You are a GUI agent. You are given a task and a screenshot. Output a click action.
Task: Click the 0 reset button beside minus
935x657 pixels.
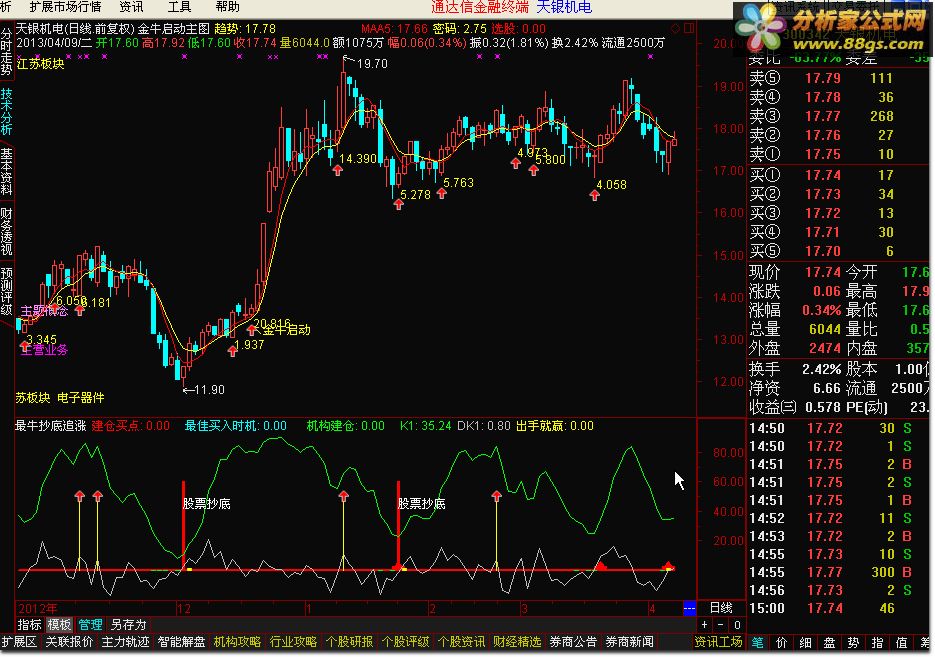(x=737, y=625)
